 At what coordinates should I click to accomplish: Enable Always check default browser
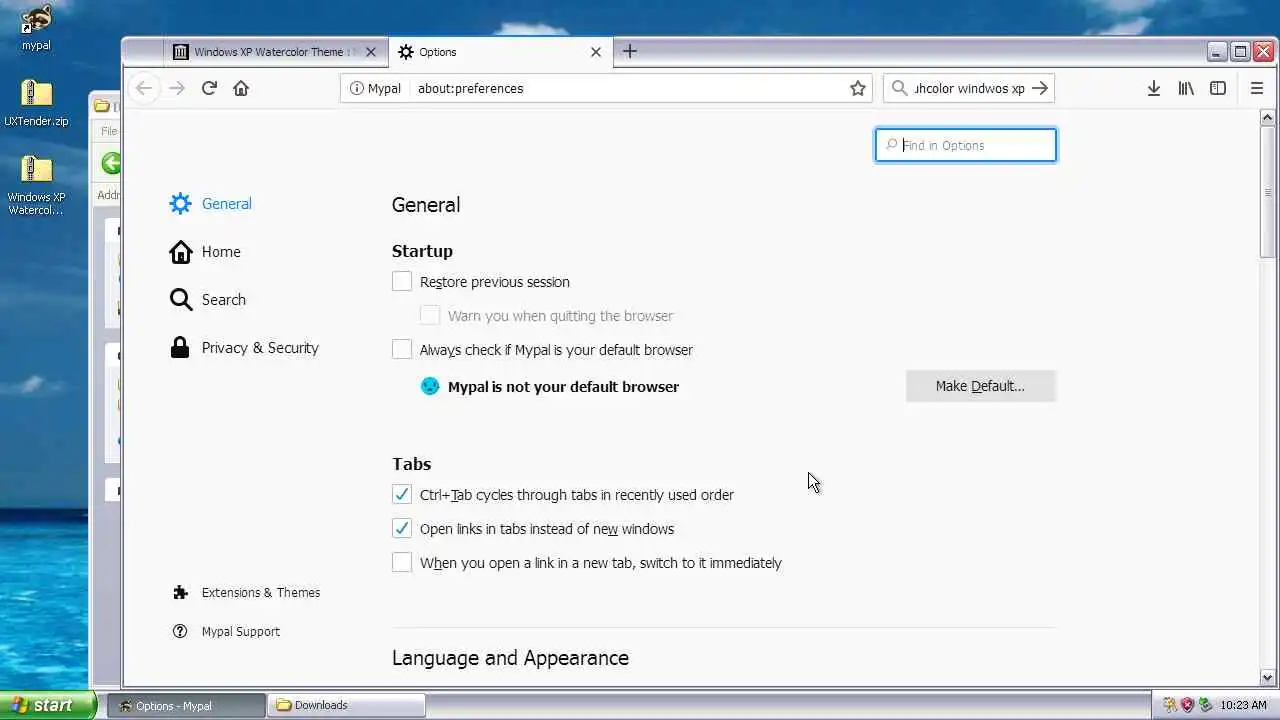click(402, 350)
